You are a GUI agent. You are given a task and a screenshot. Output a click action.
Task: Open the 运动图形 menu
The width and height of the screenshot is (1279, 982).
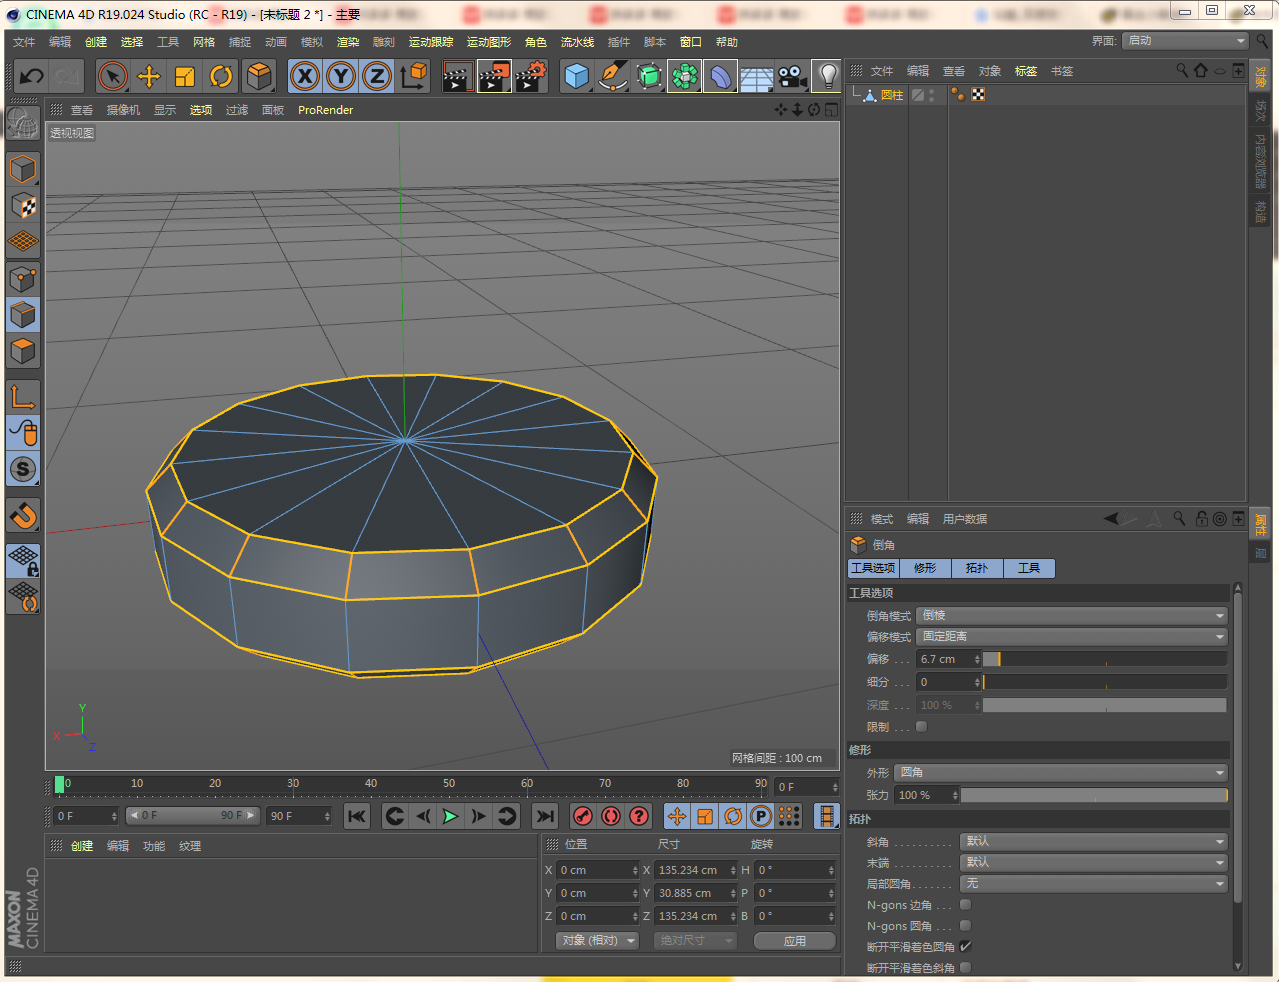[x=489, y=42]
